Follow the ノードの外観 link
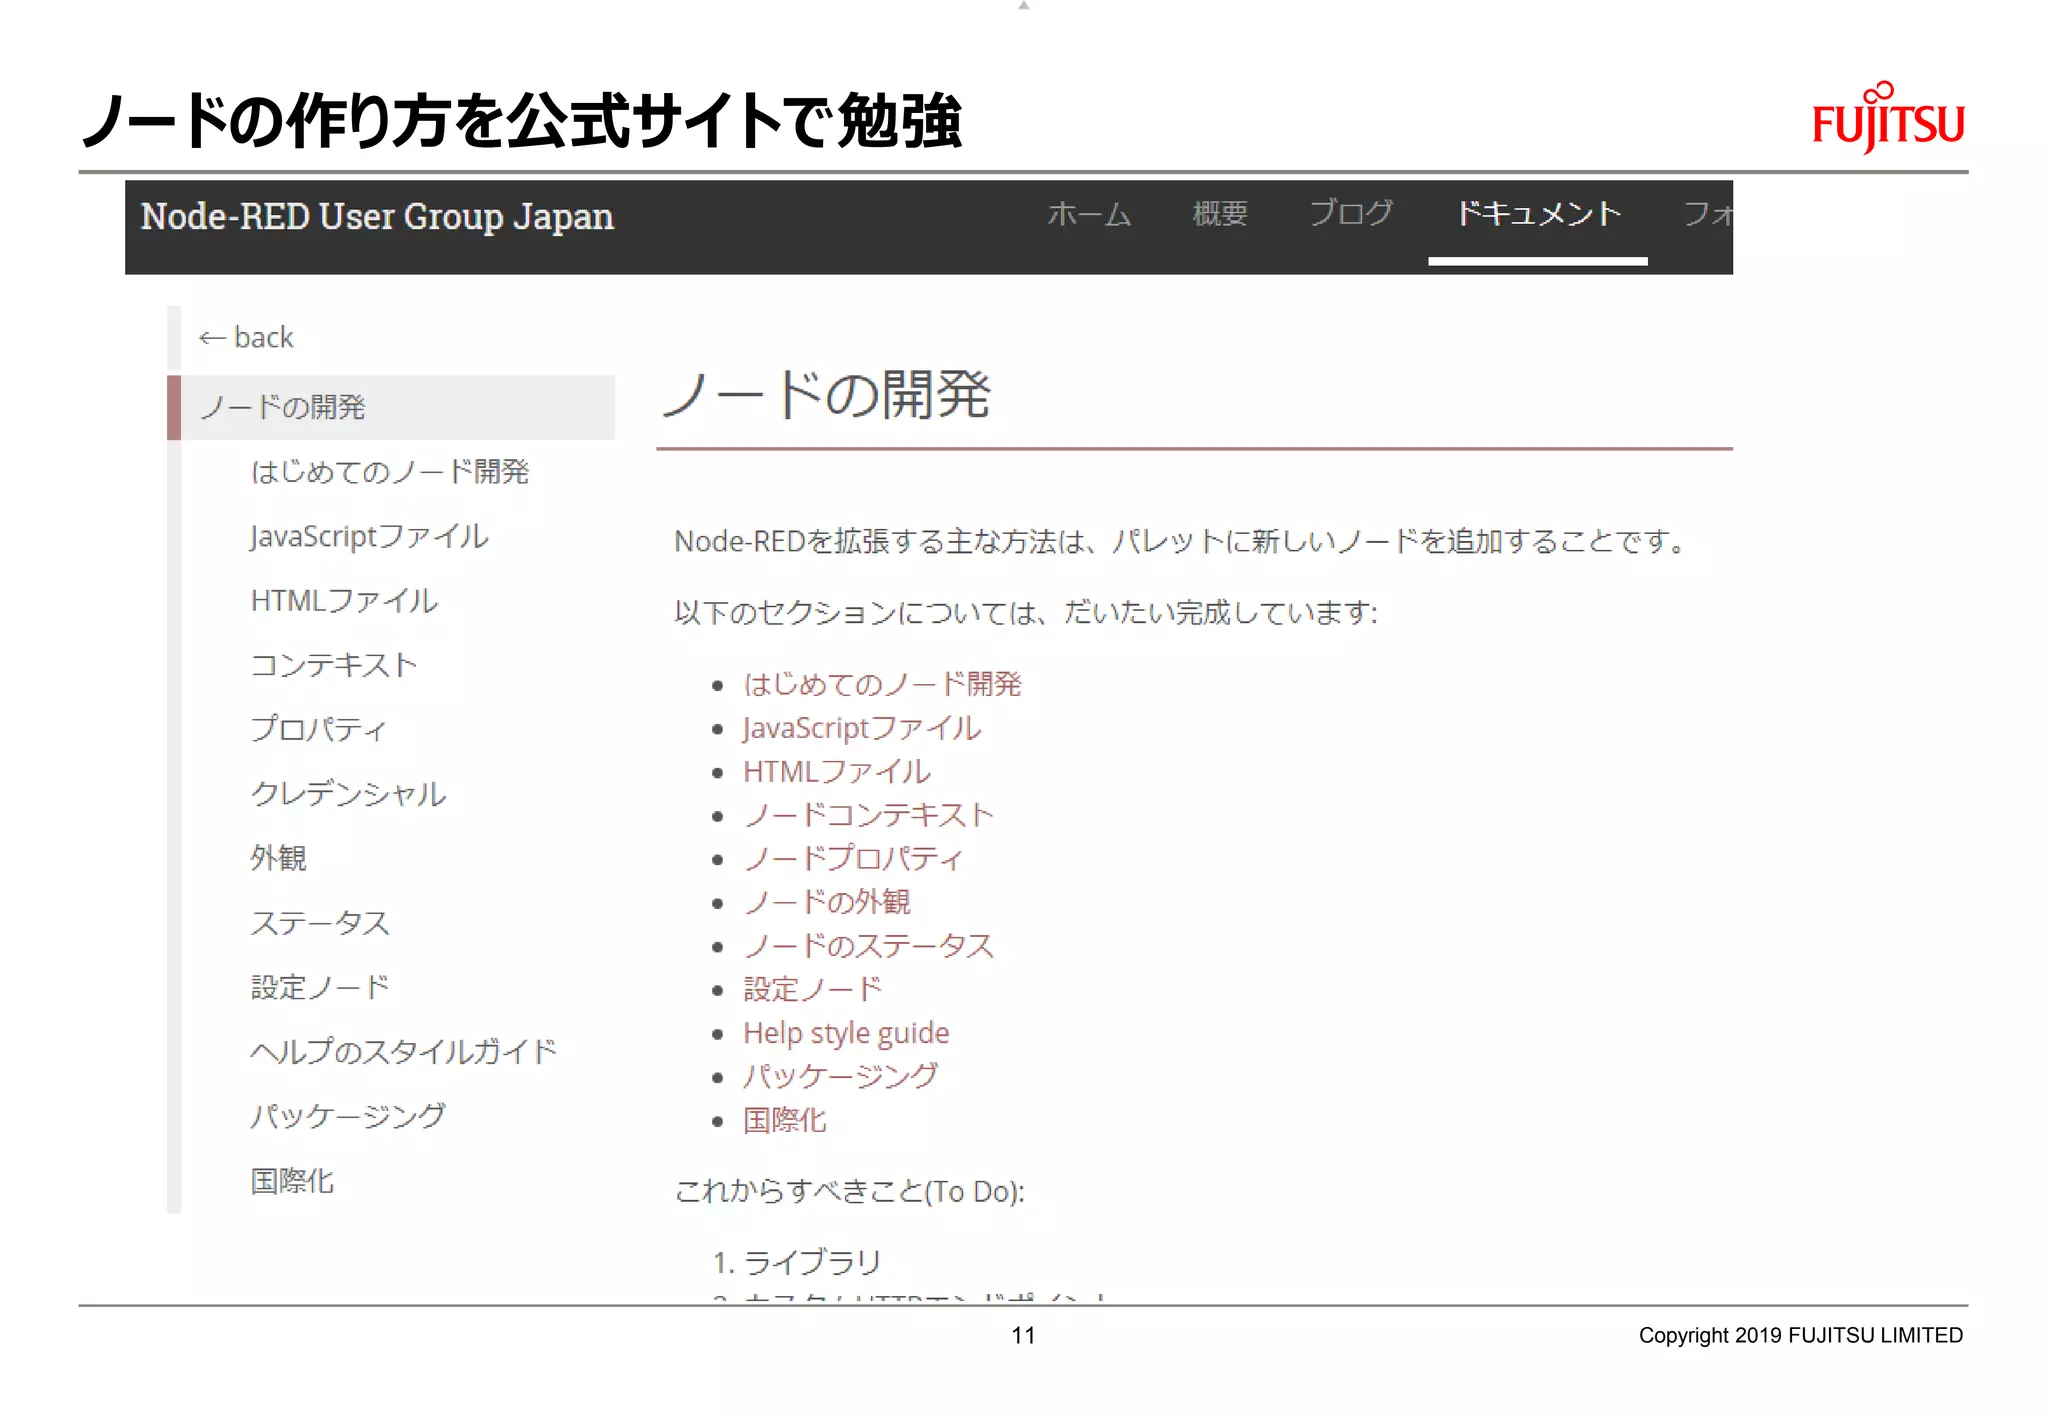Image resolution: width=2048 pixels, height=1418 pixels. point(827,903)
